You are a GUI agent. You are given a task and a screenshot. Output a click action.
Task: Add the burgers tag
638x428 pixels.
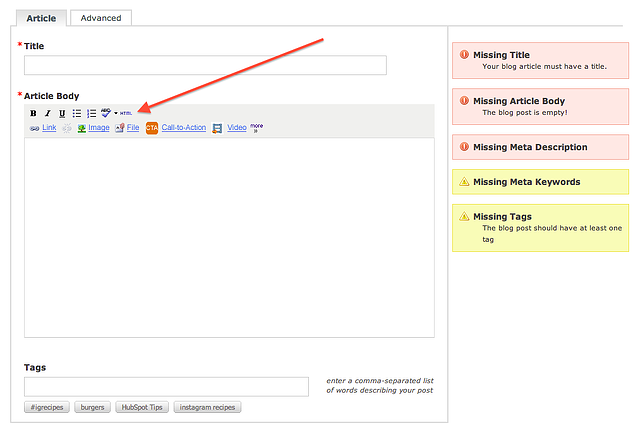92,407
